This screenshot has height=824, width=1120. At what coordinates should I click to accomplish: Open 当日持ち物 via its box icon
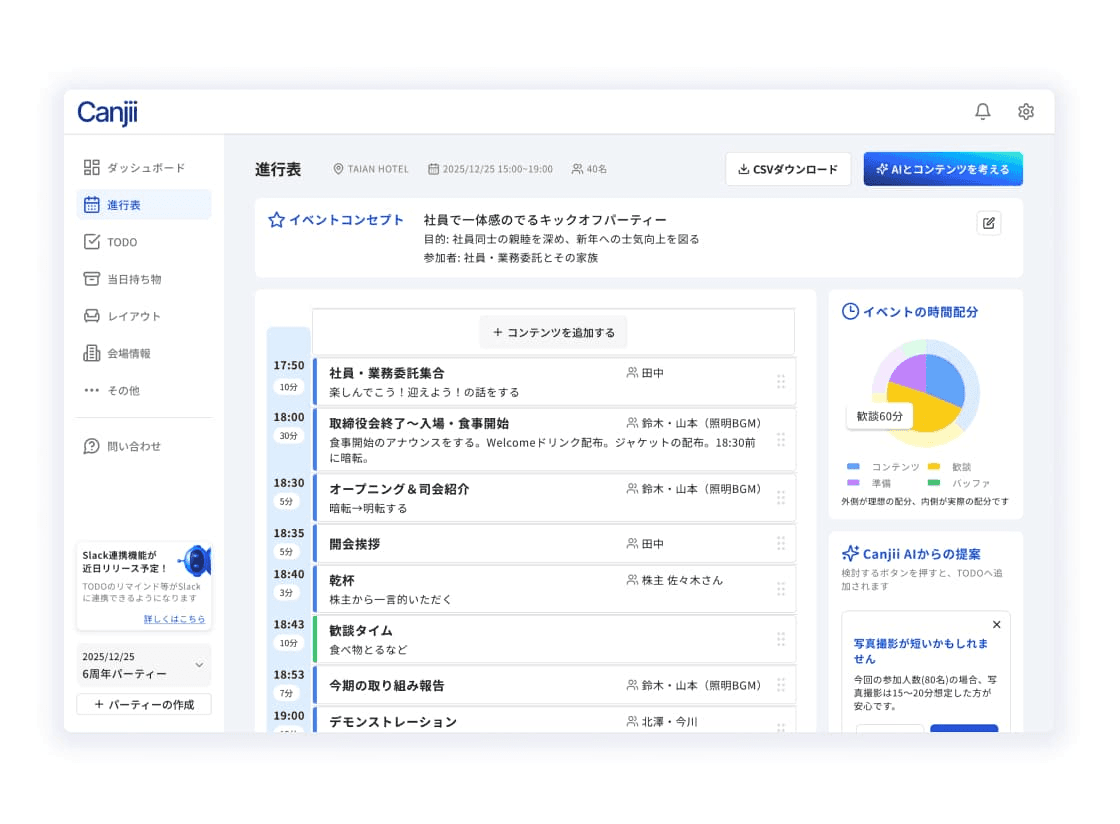click(x=90, y=278)
